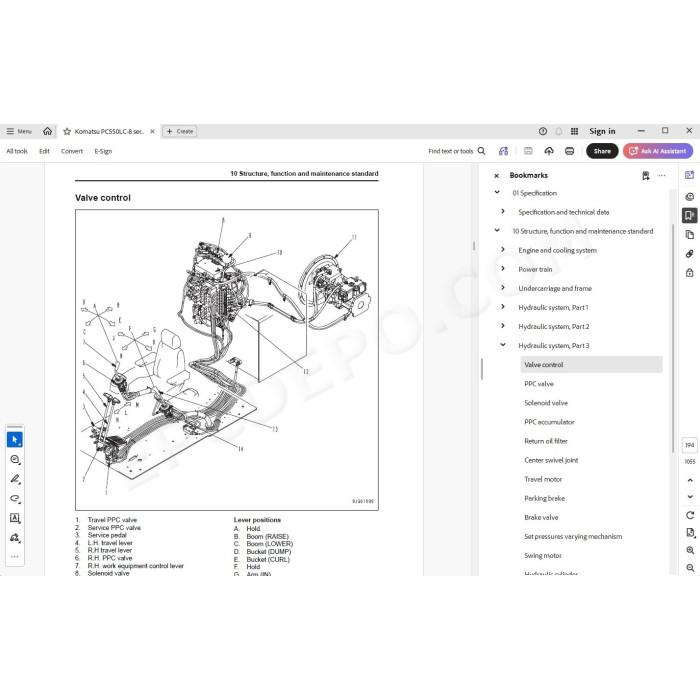Viewport: 700px width, 700px height.
Task: Open Bookmarks panel options menu
Action: point(662,175)
